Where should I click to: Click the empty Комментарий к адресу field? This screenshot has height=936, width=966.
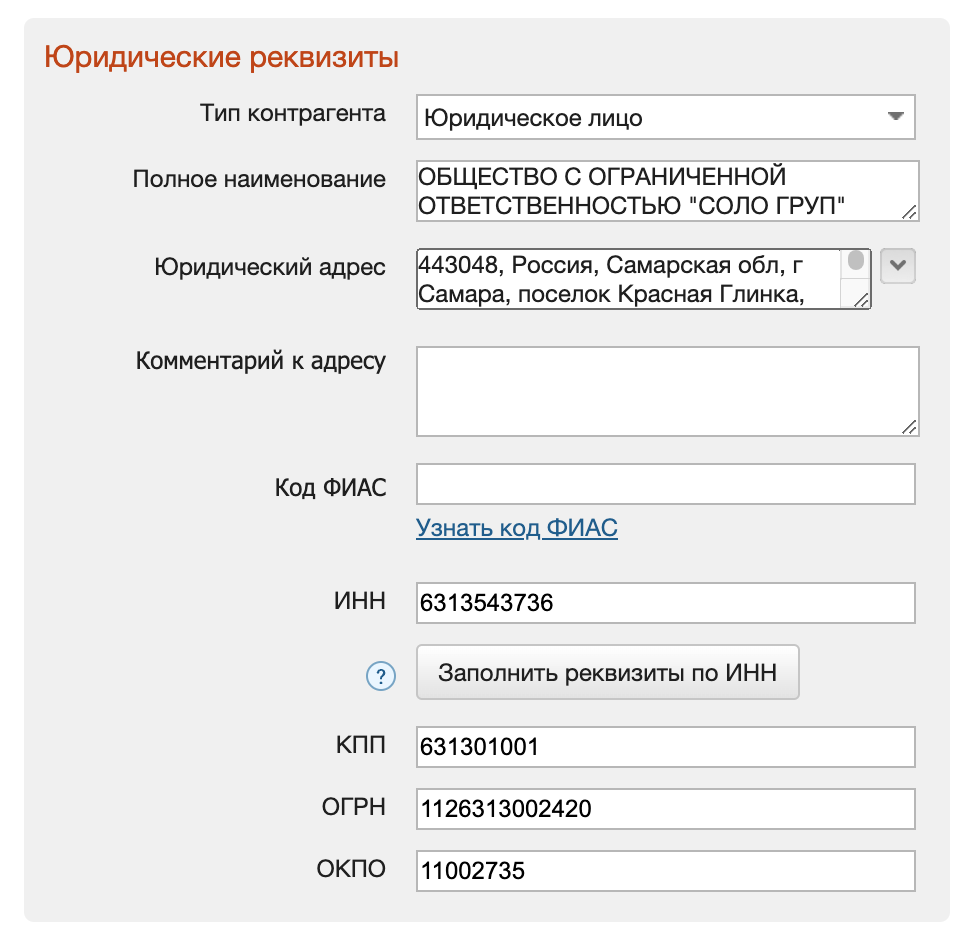[x=666, y=391]
